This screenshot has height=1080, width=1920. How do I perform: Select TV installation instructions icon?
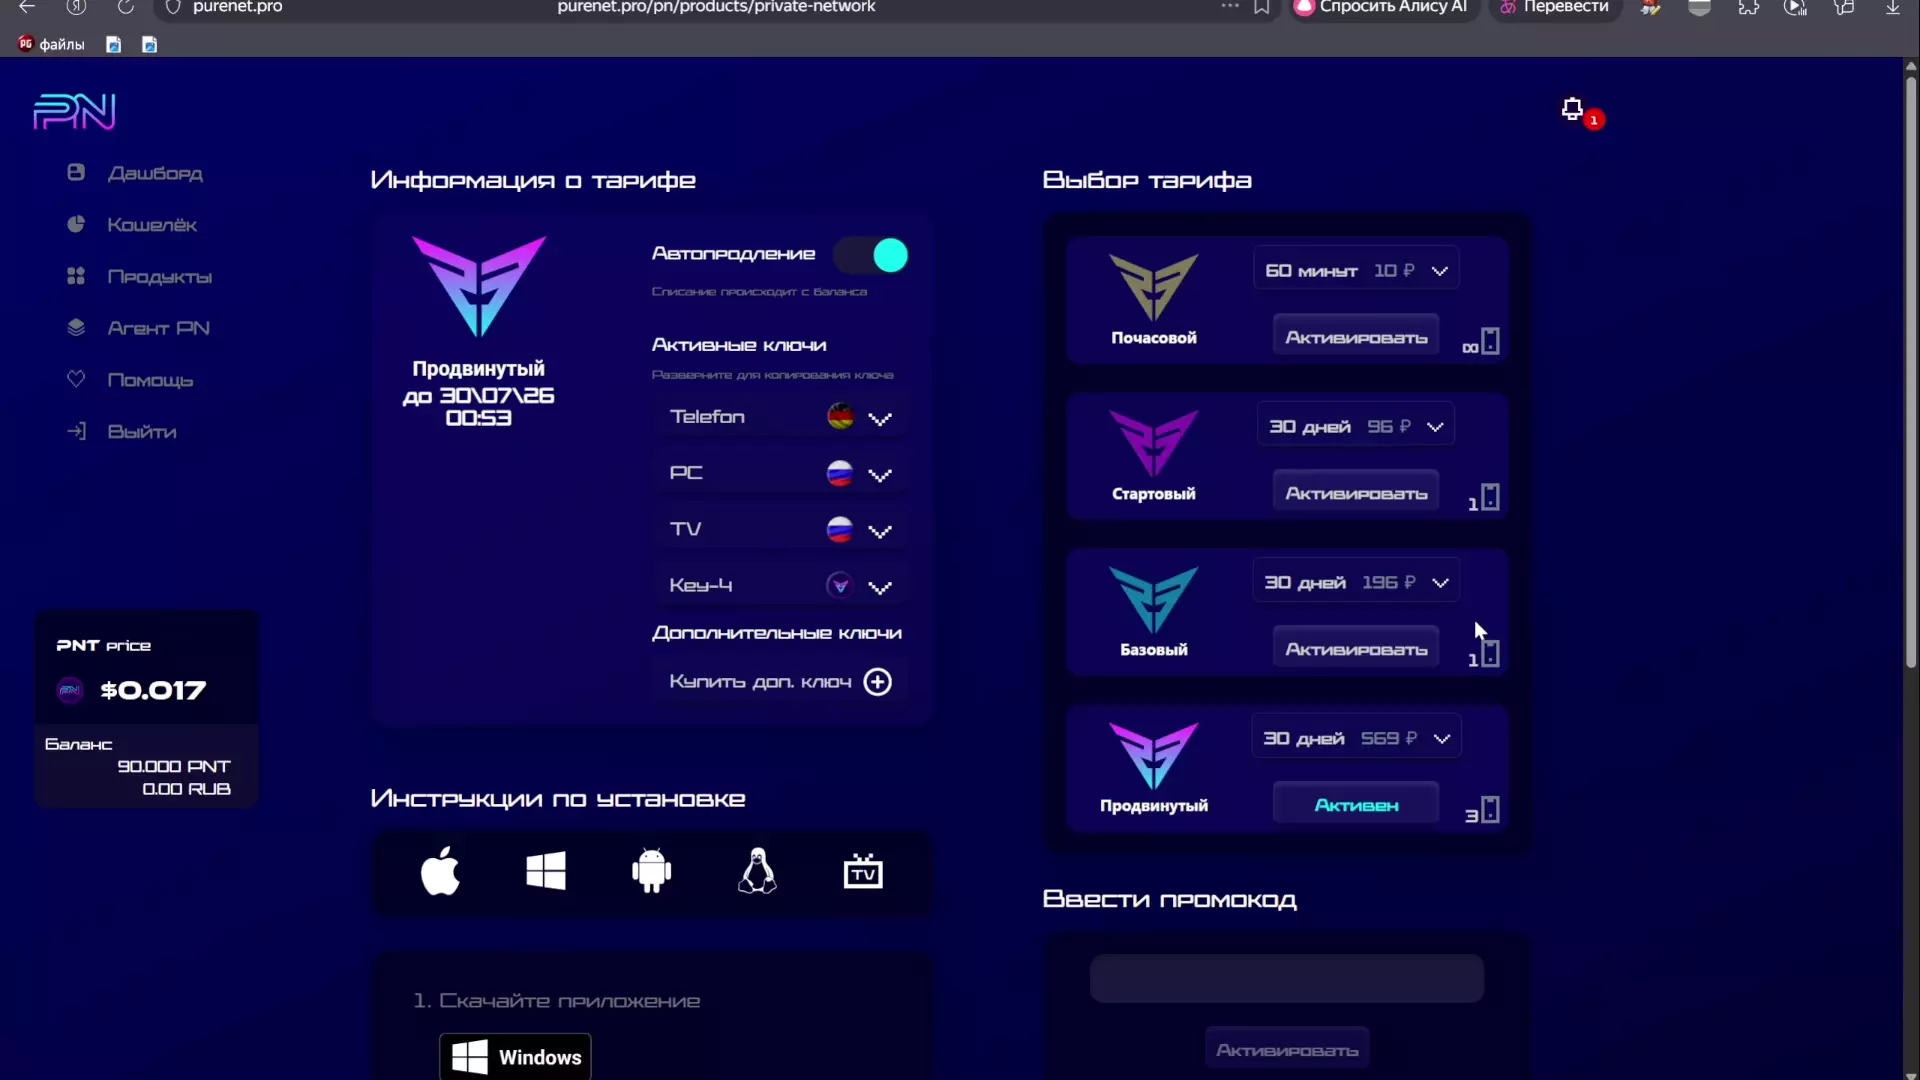click(x=863, y=871)
